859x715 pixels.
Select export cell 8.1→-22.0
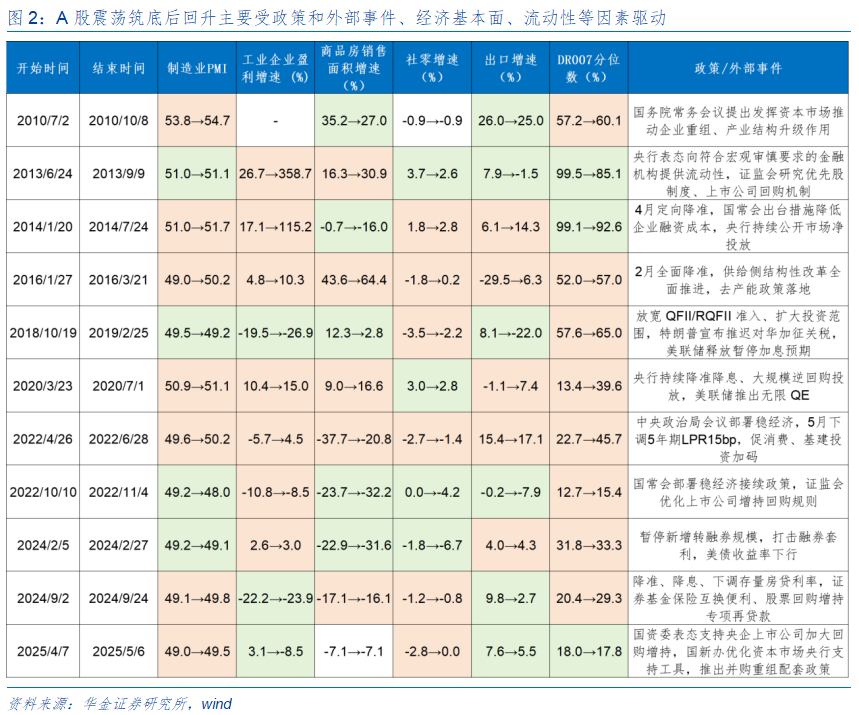(511, 333)
